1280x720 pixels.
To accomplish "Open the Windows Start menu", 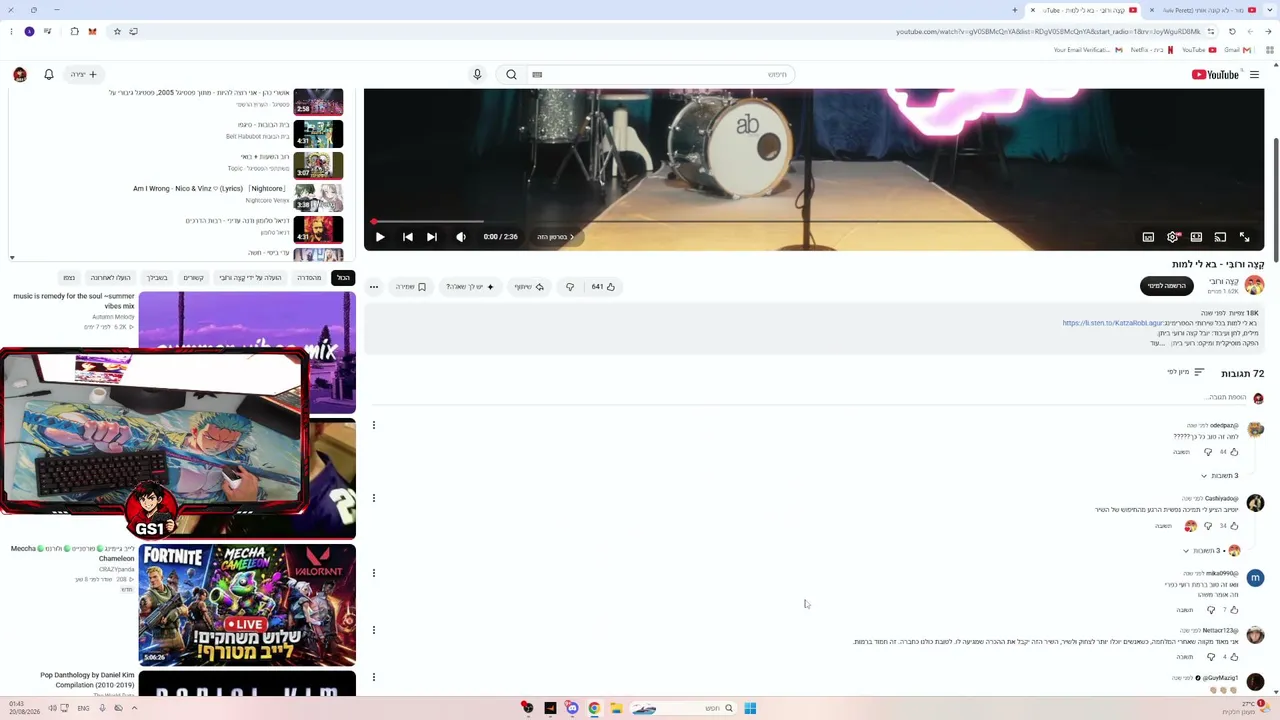I will pos(750,708).
